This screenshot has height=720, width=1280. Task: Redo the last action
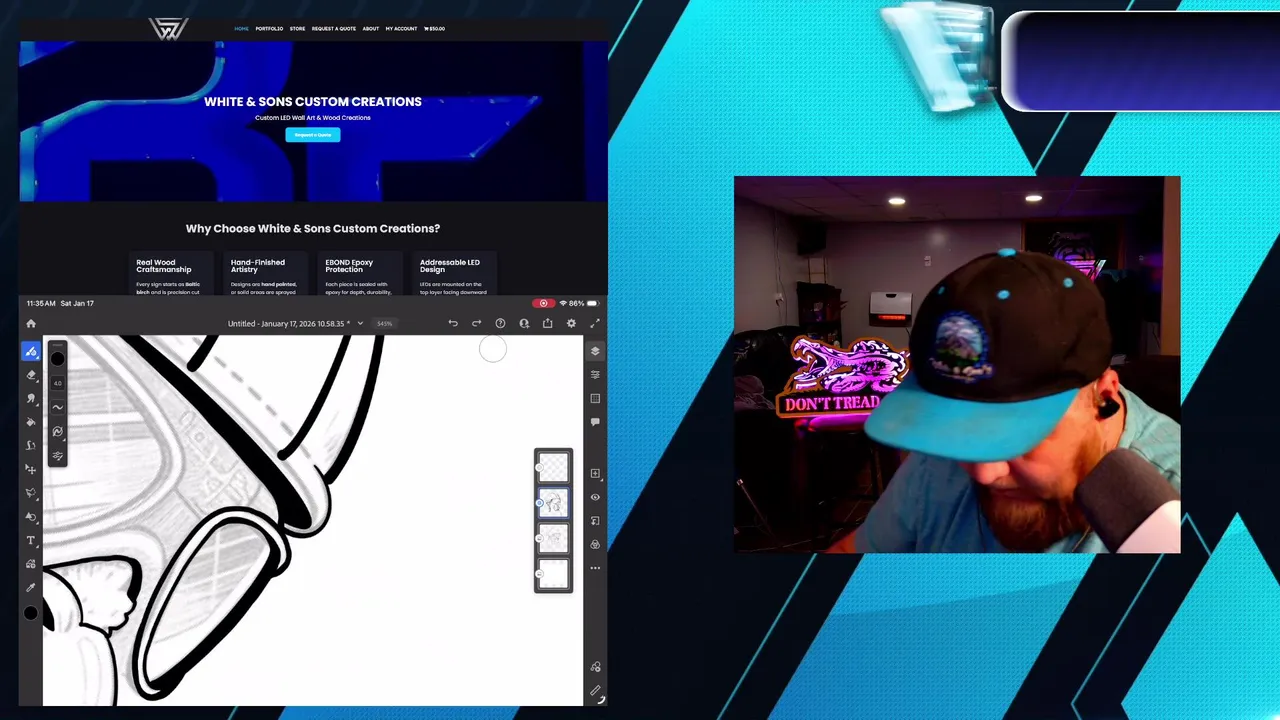(476, 323)
